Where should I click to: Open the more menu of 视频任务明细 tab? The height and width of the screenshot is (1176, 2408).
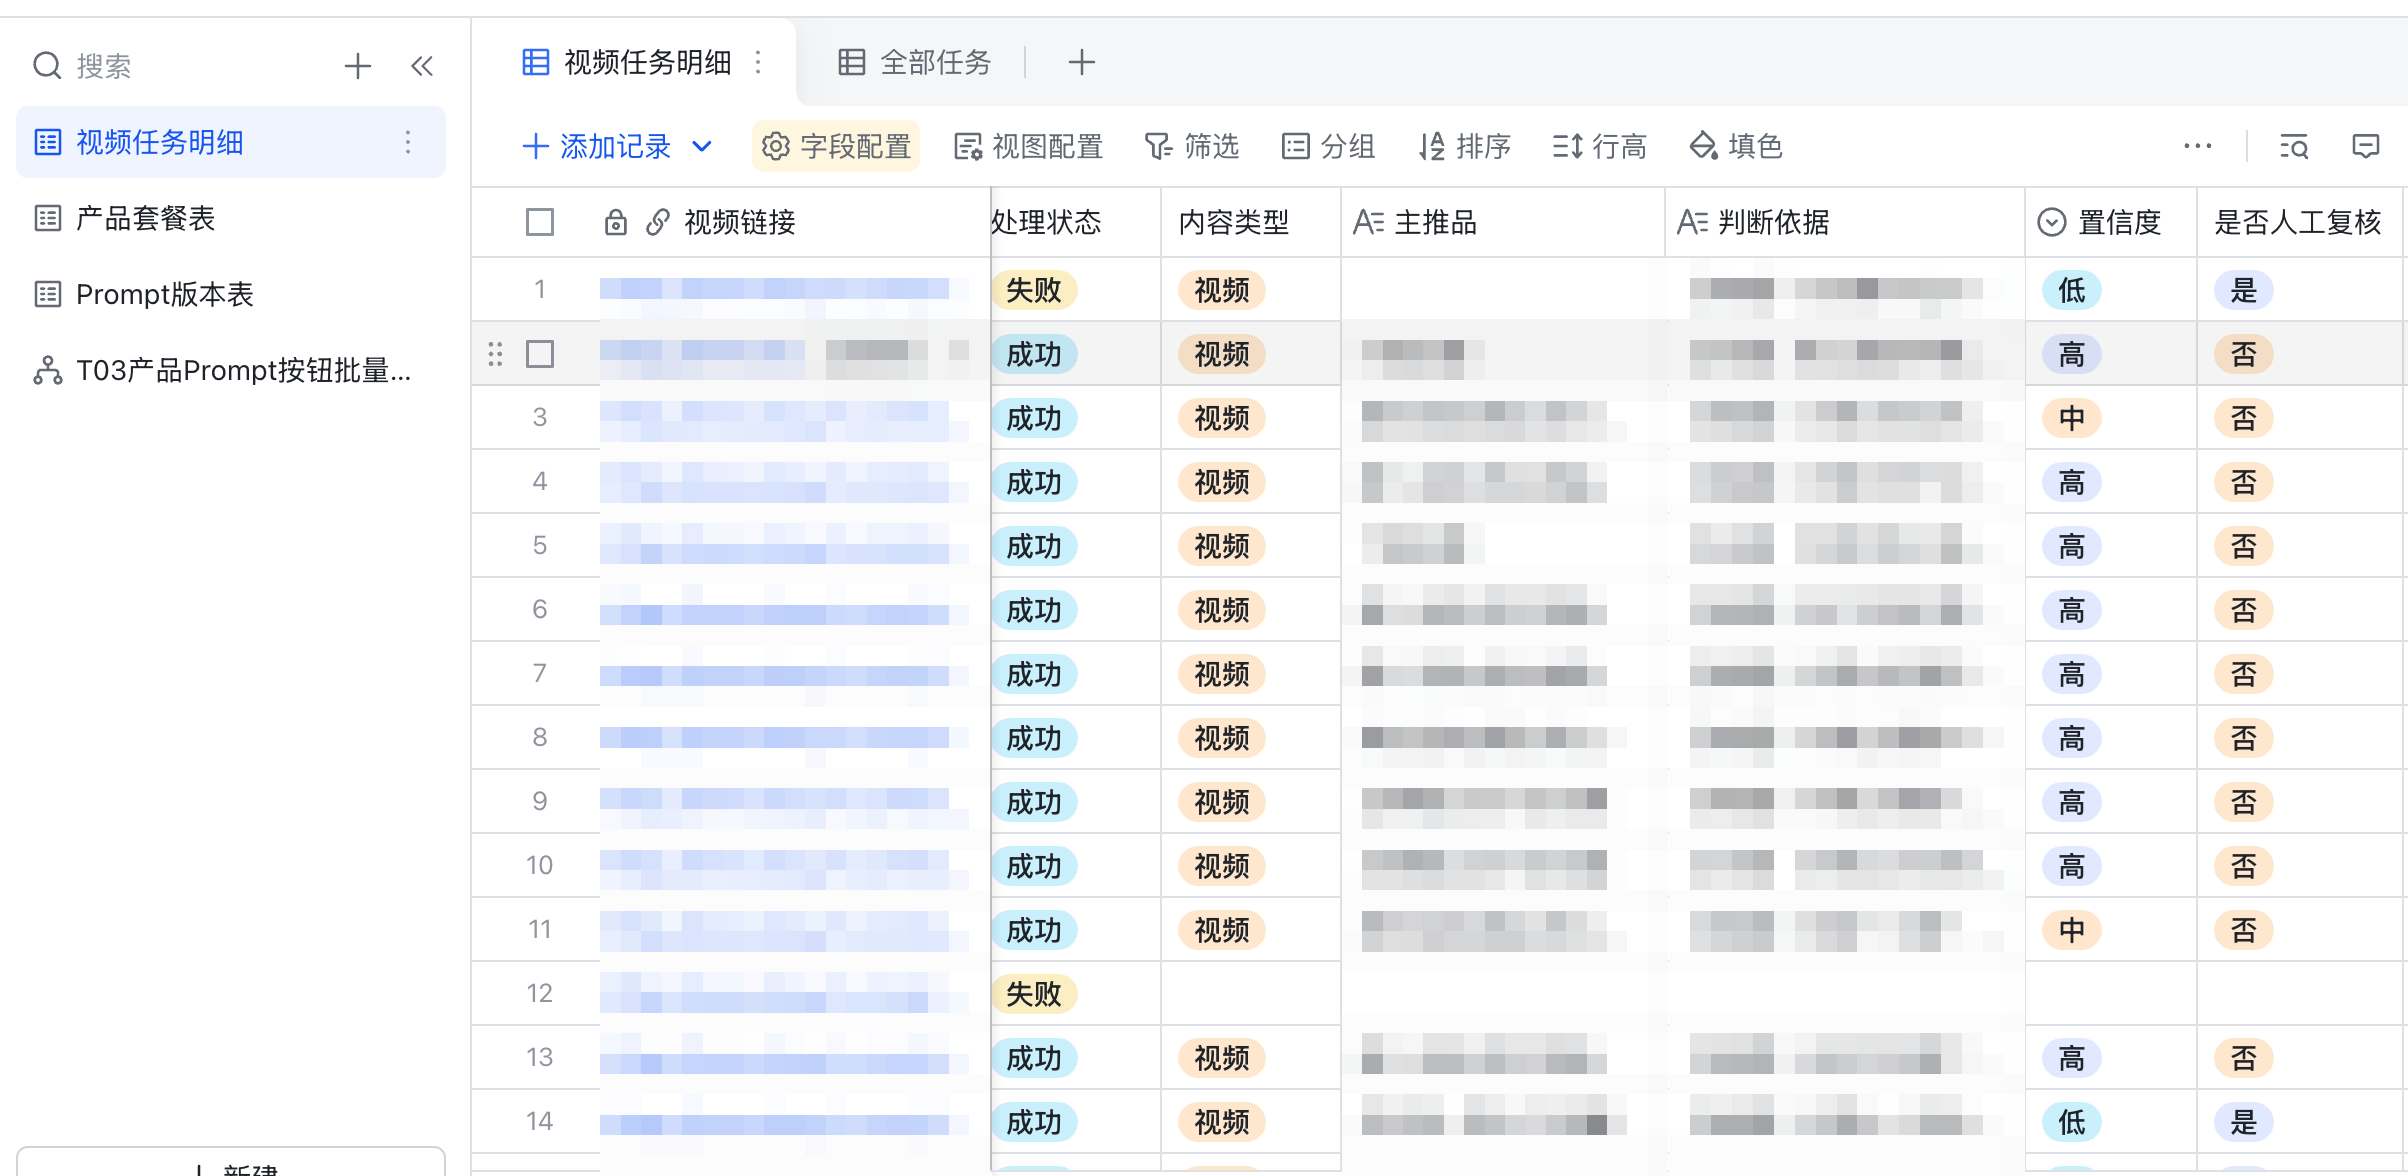click(759, 62)
